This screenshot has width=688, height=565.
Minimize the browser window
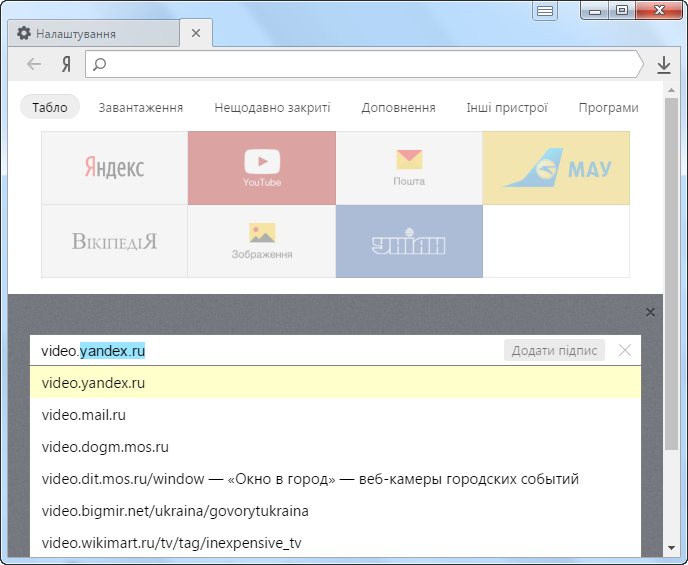tap(595, 11)
